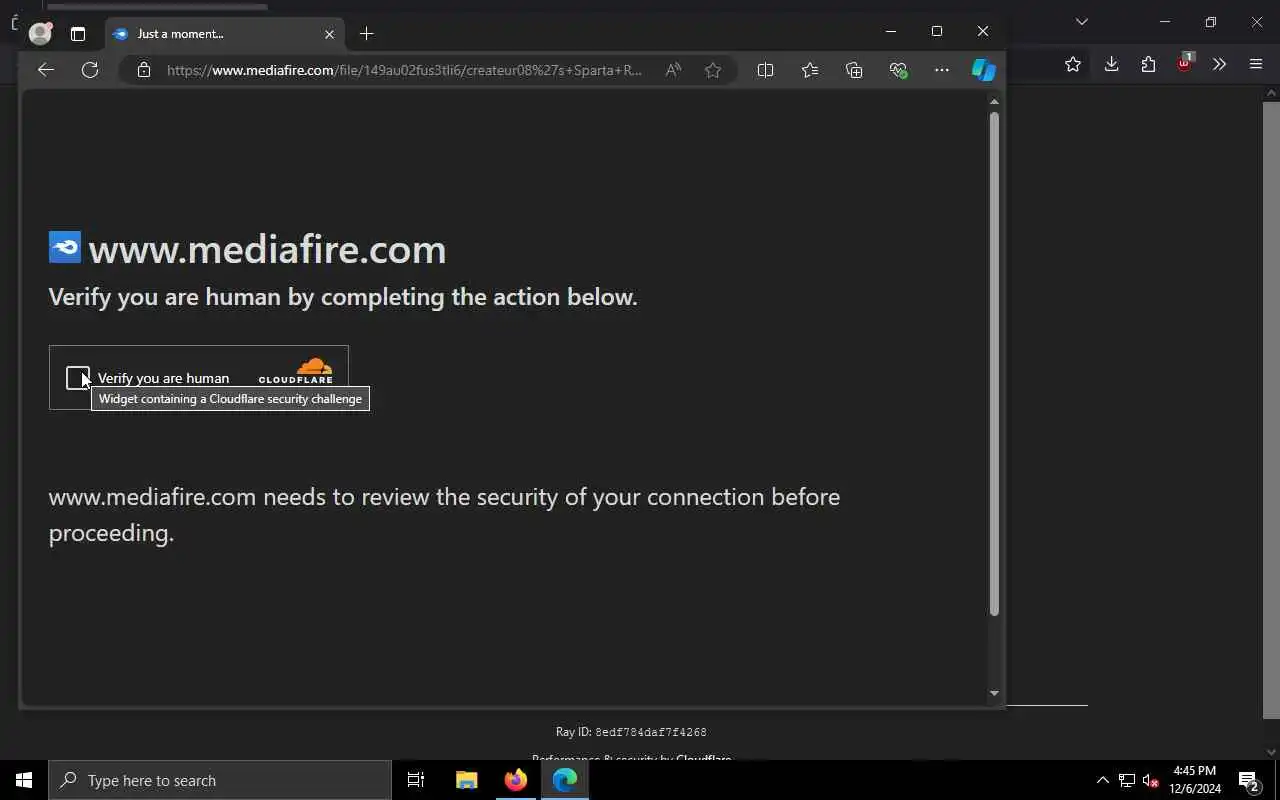The image size is (1280, 800).
Task: Open the Favorites list icon in Edge
Action: click(810, 70)
